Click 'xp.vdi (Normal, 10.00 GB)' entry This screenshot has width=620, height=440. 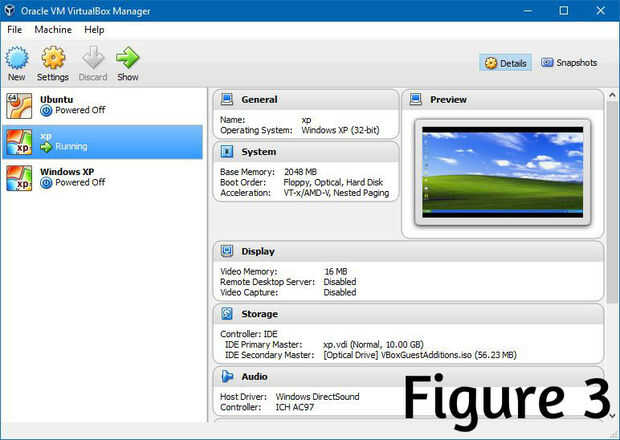point(373,344)
